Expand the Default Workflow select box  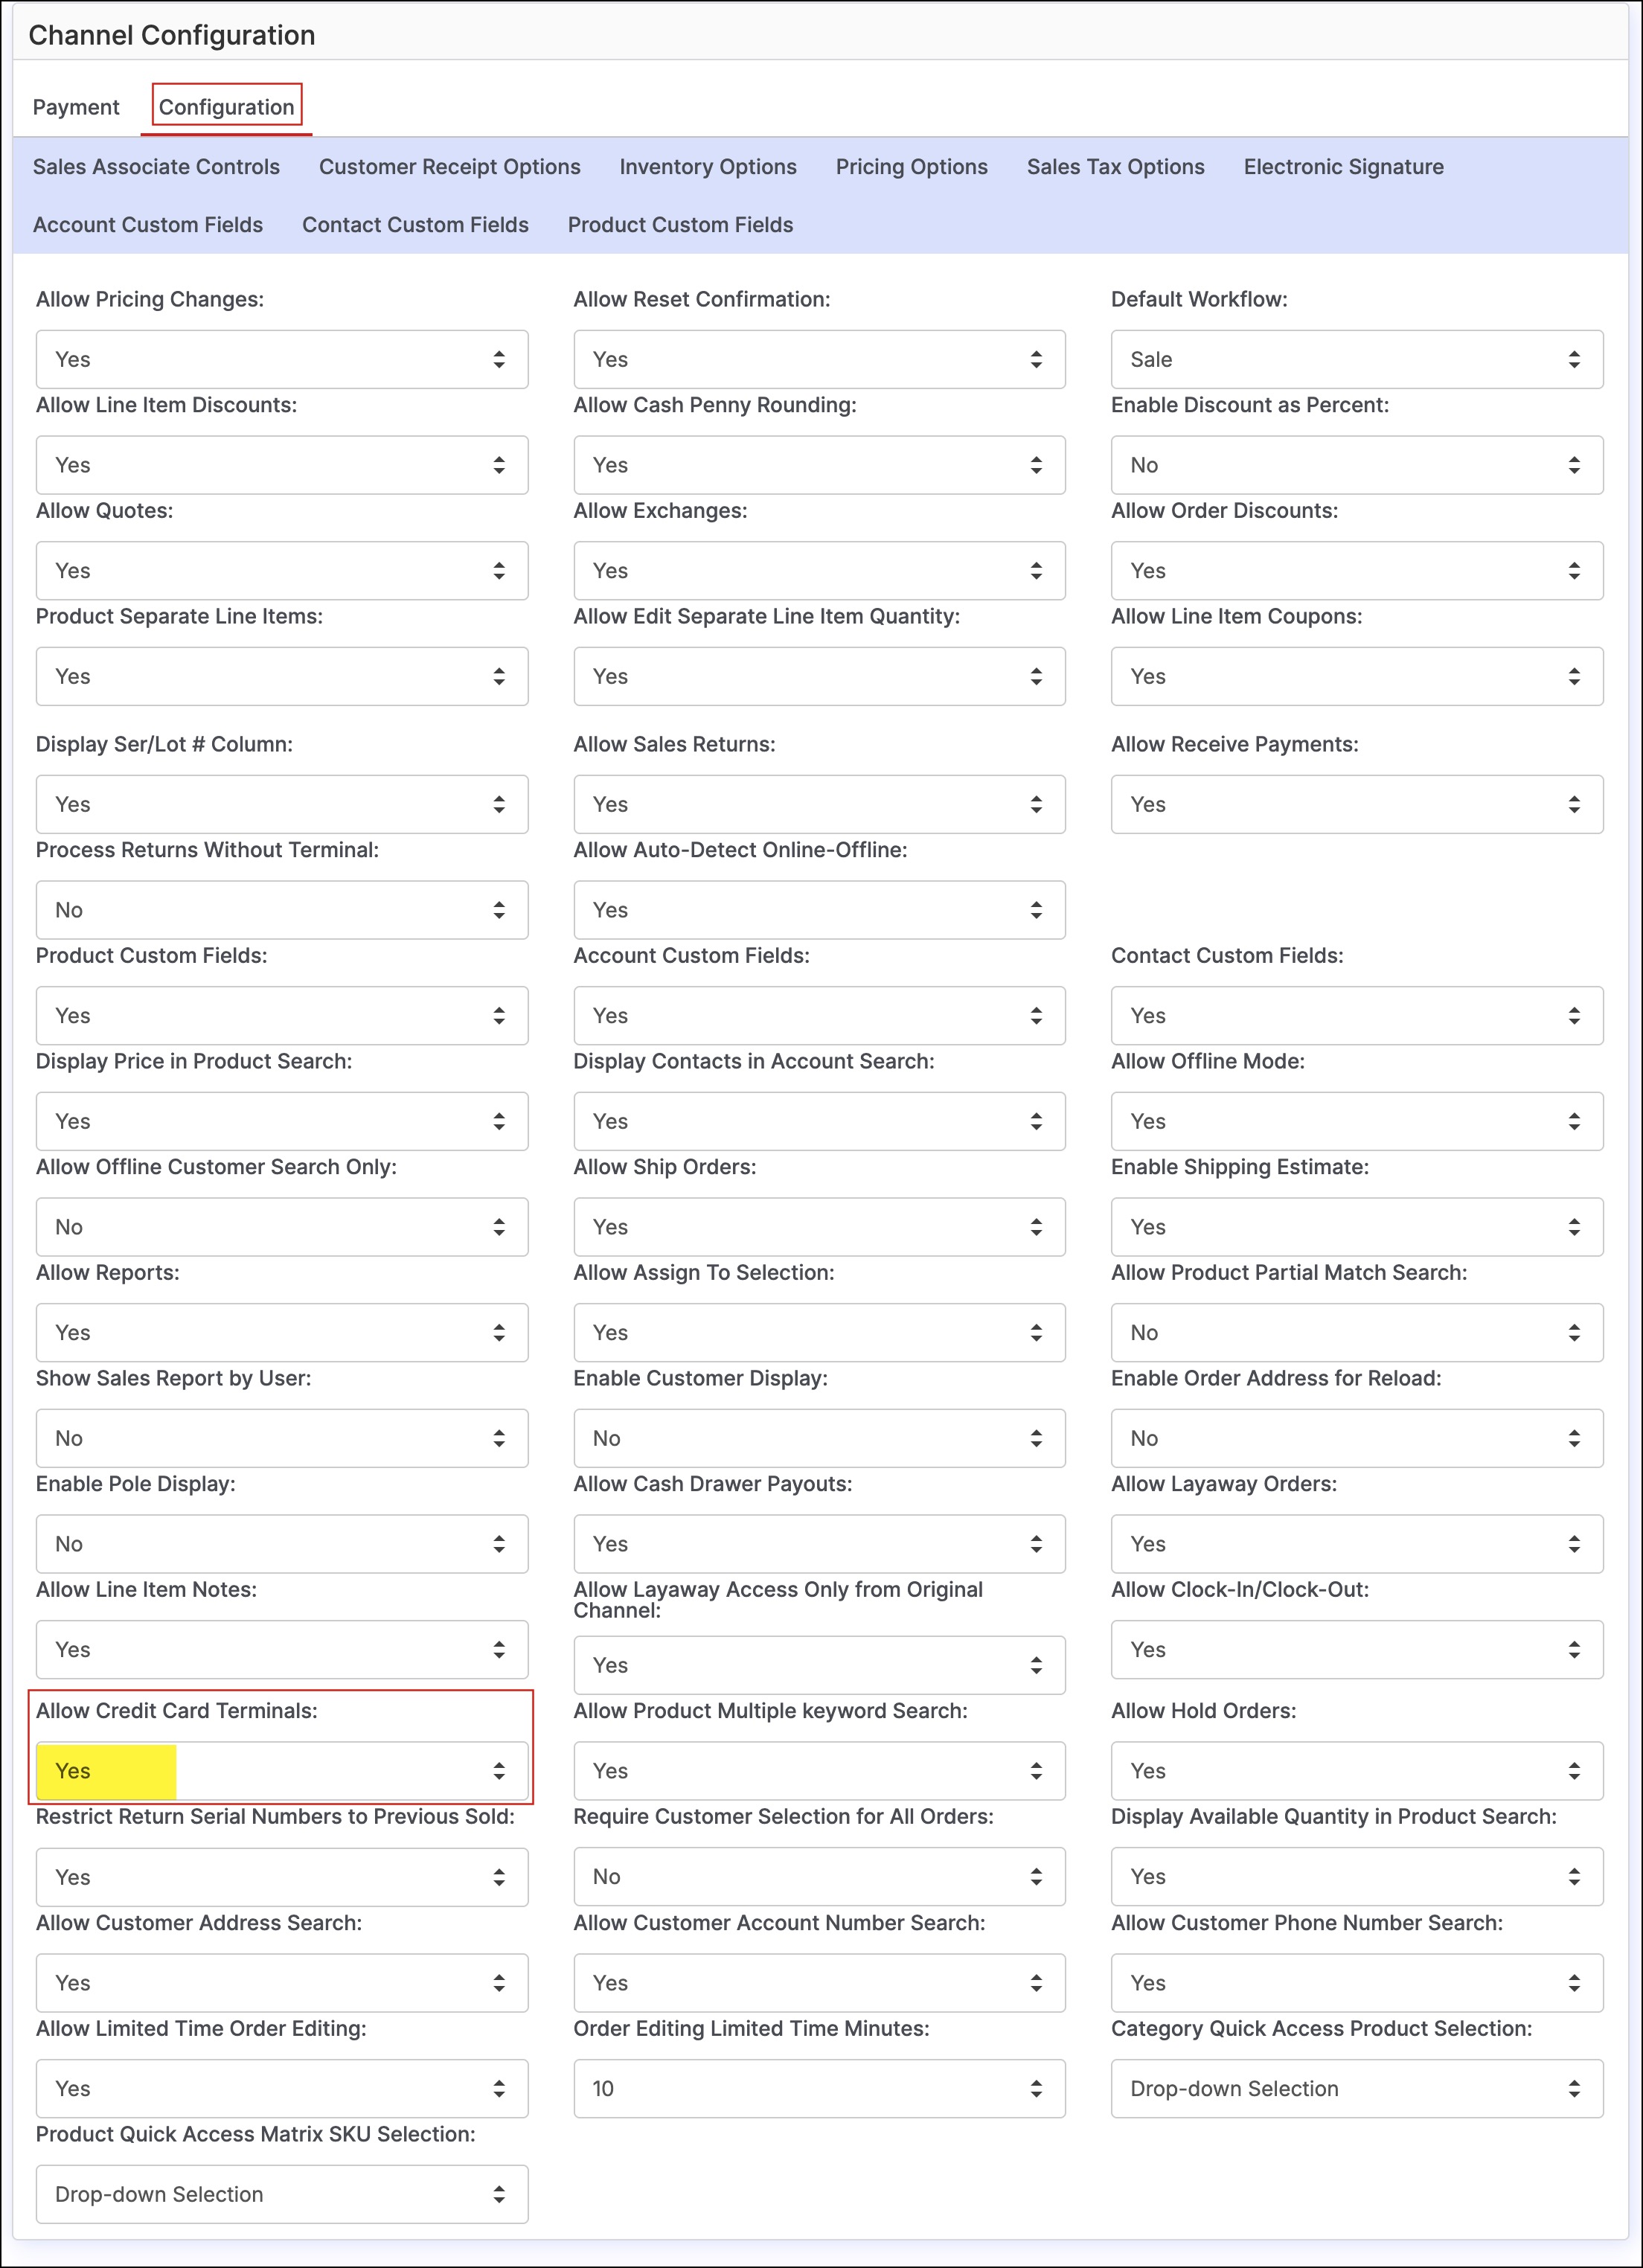[x=1356, y=359]
